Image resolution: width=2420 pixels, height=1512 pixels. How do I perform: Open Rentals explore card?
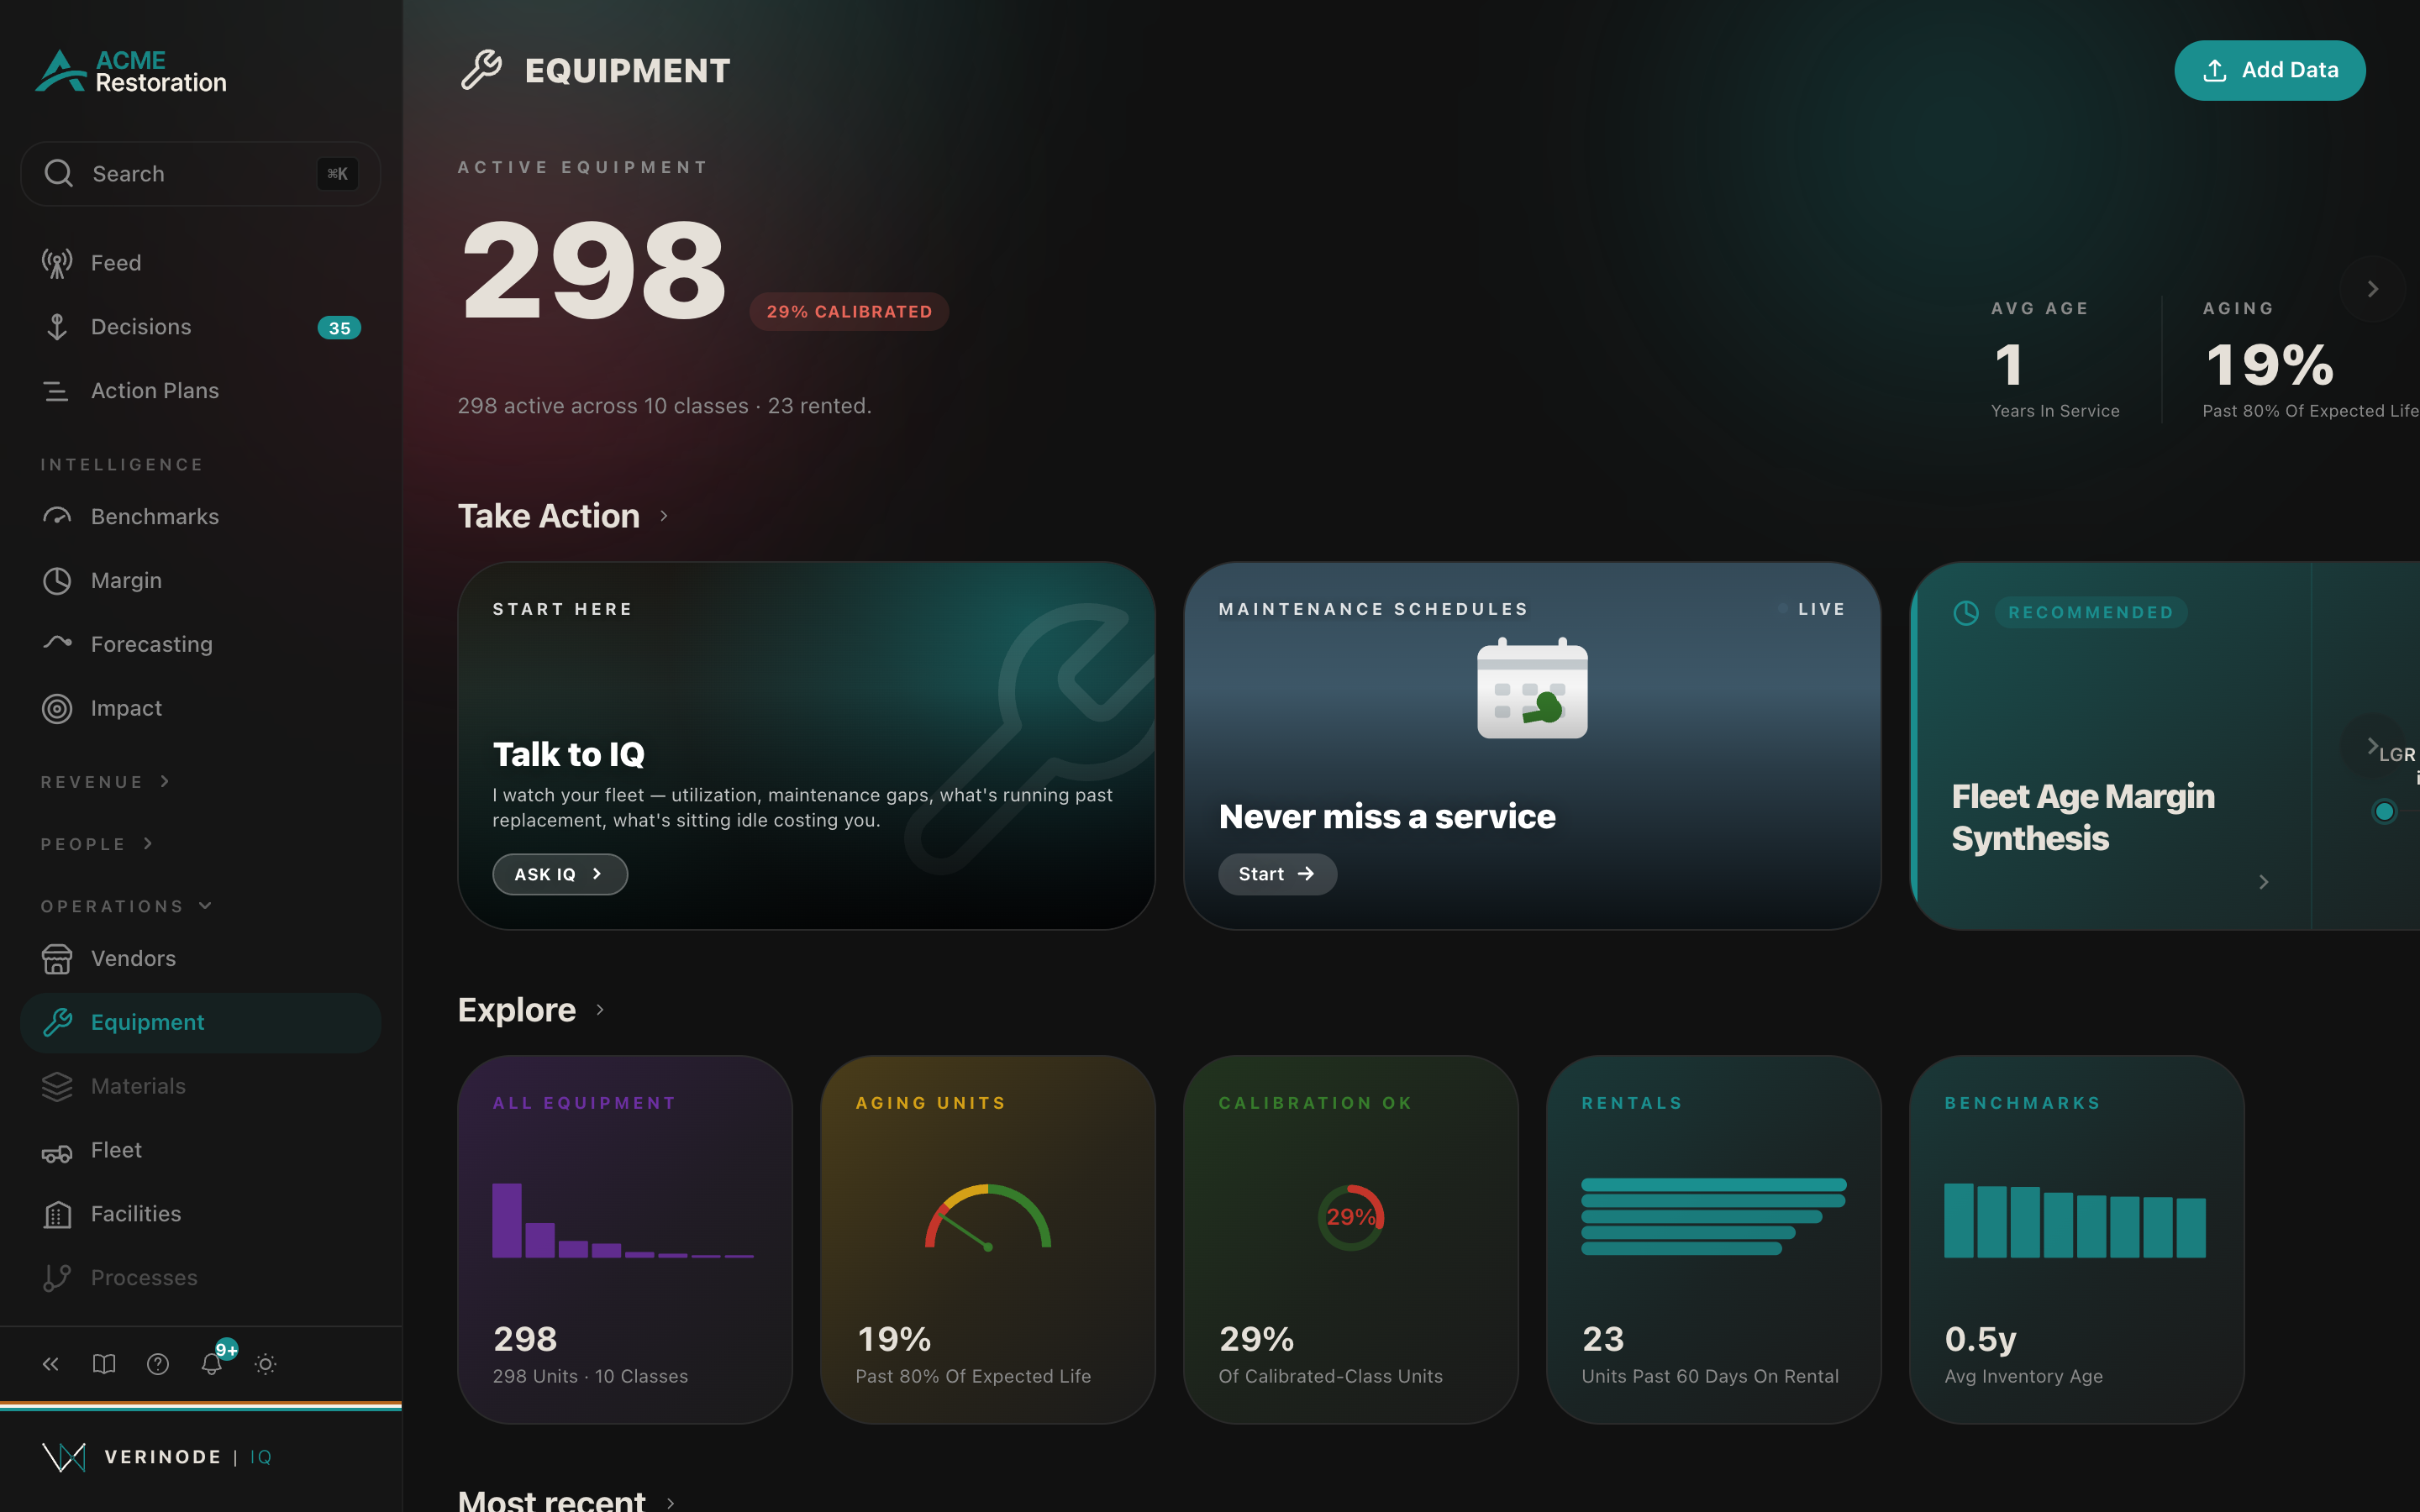point(1714,1240)
